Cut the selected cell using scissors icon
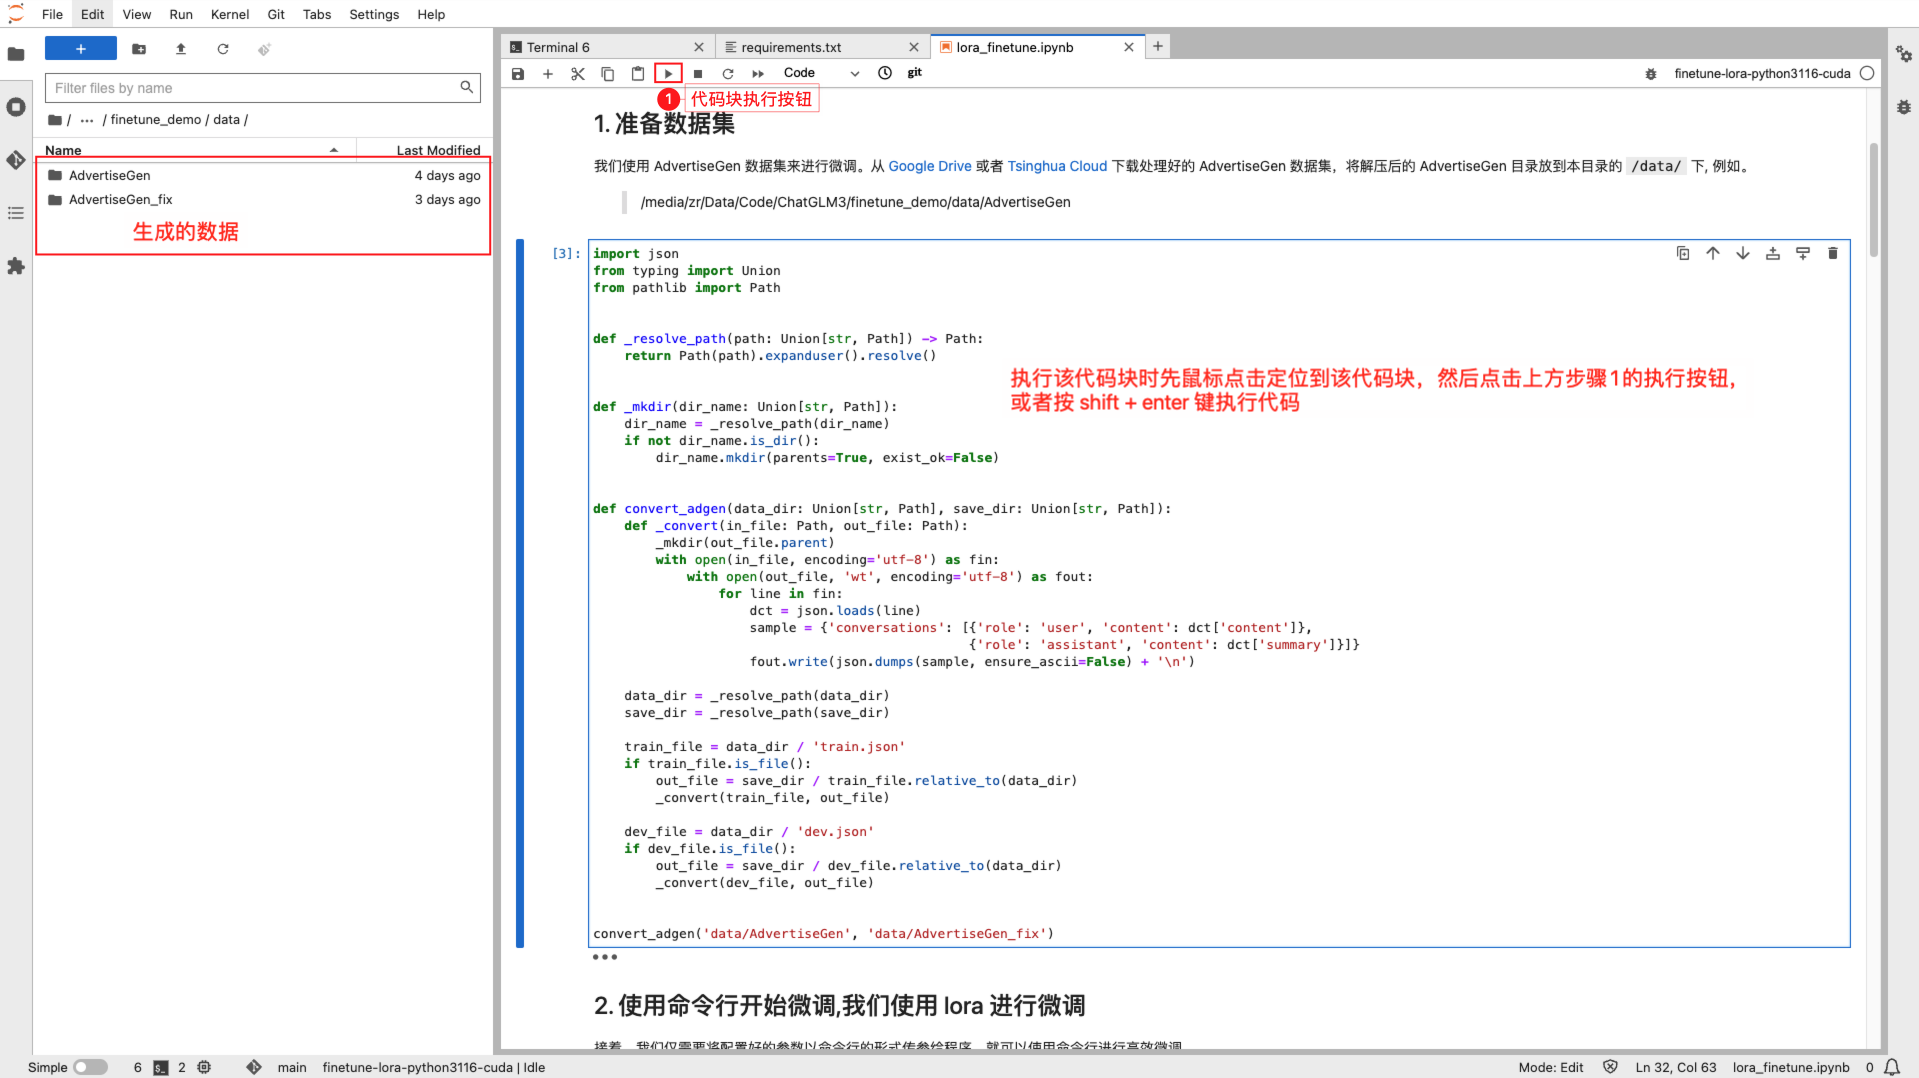The width and height of the screenshot is (1919, 1078). (x=578, y=73)
